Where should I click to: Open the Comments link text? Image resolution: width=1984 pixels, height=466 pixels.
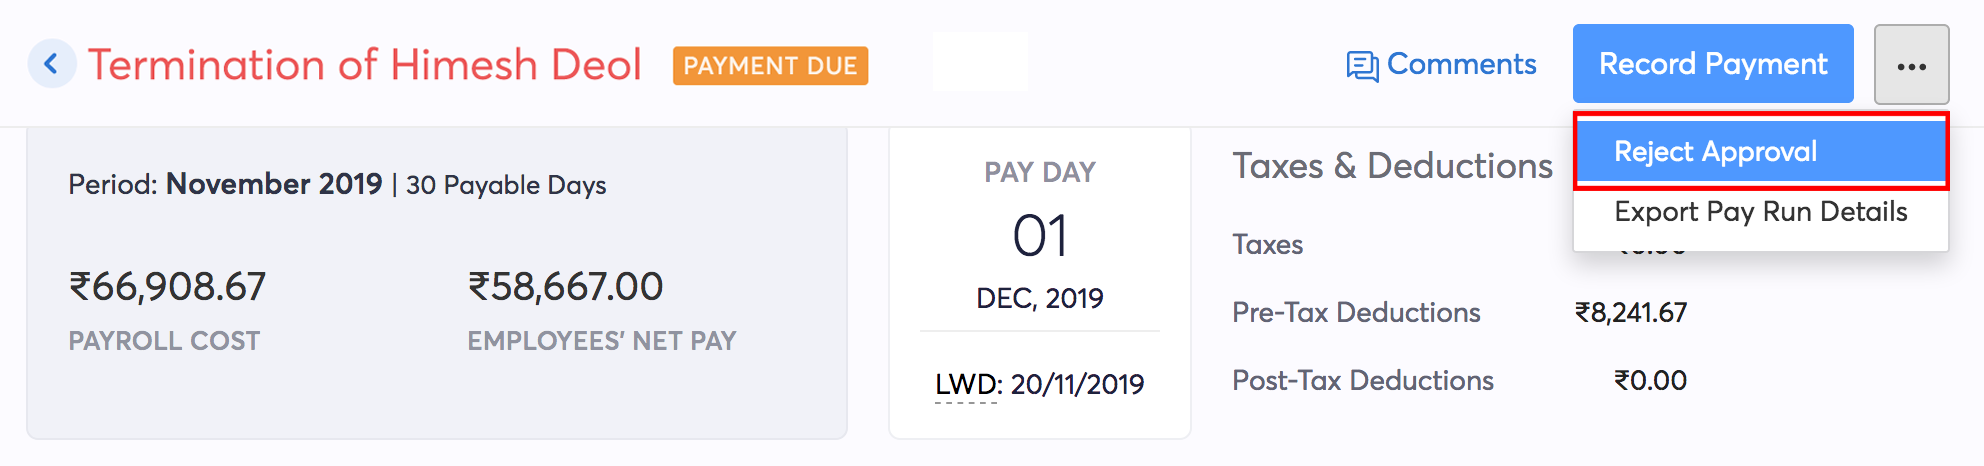click(1461, 65)
